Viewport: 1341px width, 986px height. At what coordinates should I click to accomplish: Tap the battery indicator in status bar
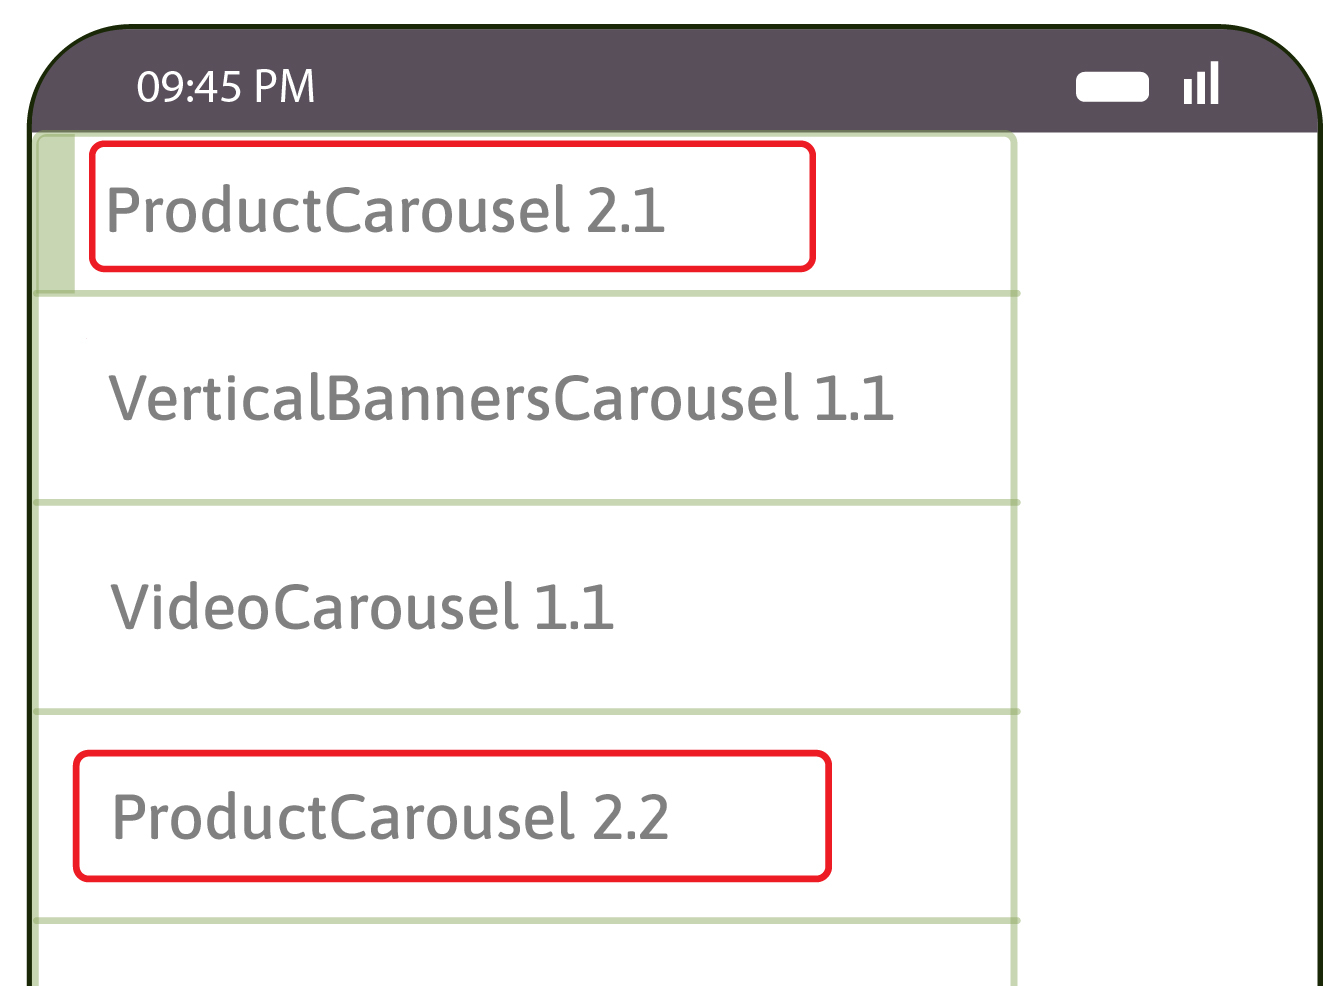[x=1112, y=87]
